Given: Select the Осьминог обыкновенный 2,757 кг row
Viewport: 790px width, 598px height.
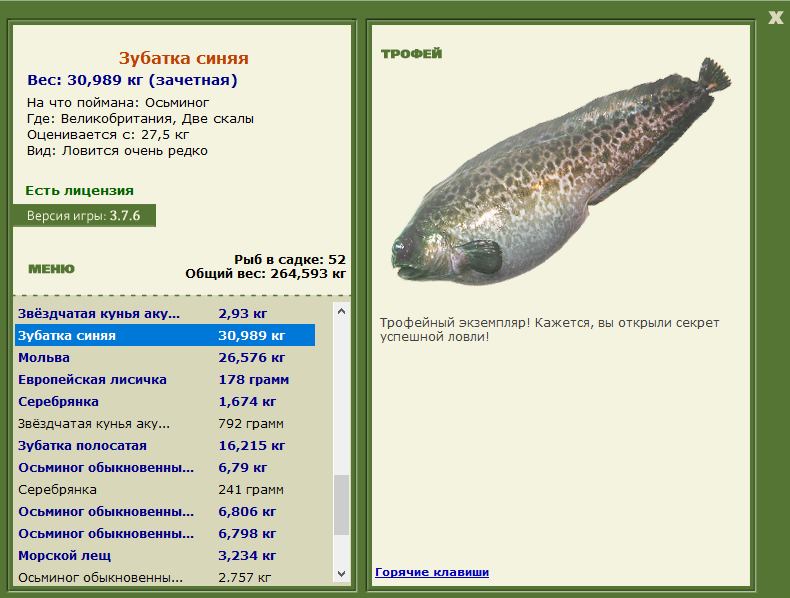Looking at the screenshot, I should click(x=165, y=577).
